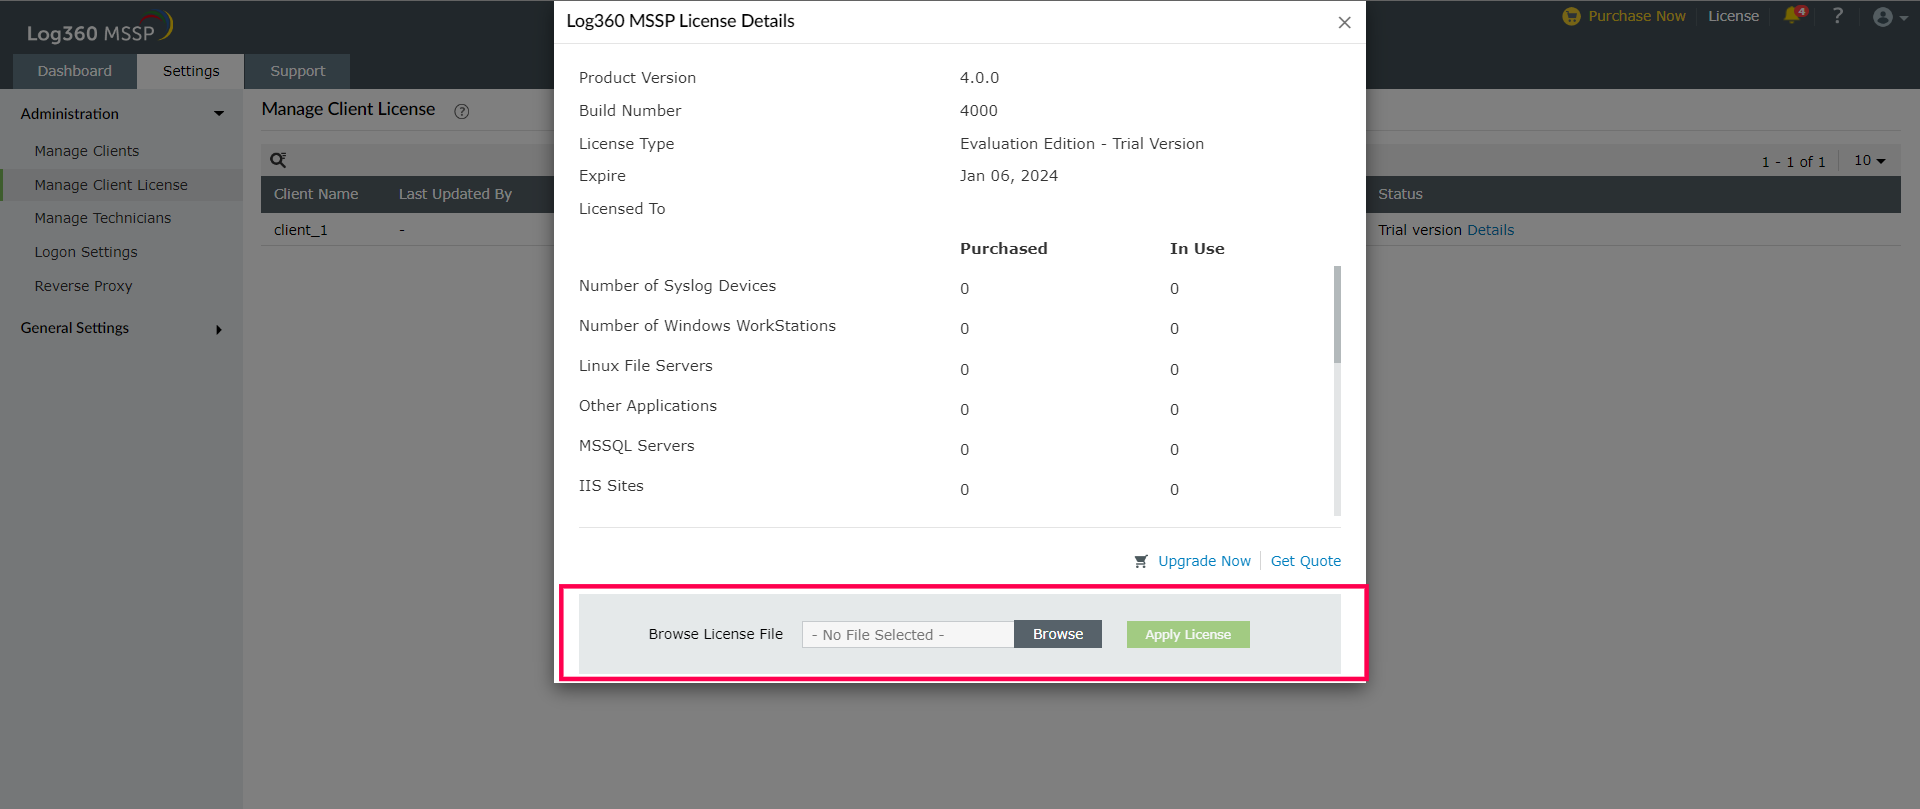Click the Details link for client_1

(1490, 230)
